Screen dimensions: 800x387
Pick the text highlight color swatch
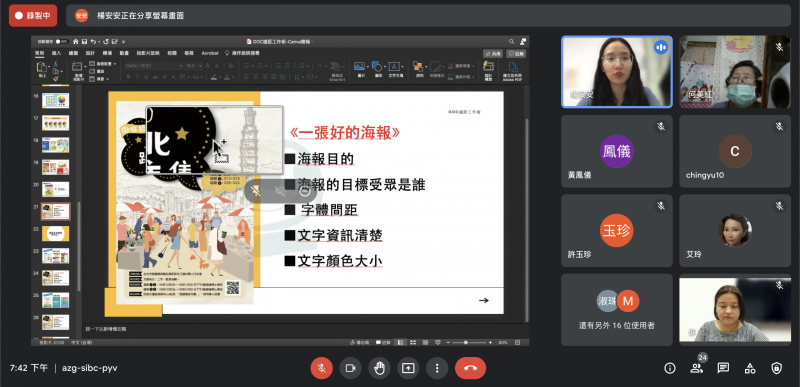[214, 78]
